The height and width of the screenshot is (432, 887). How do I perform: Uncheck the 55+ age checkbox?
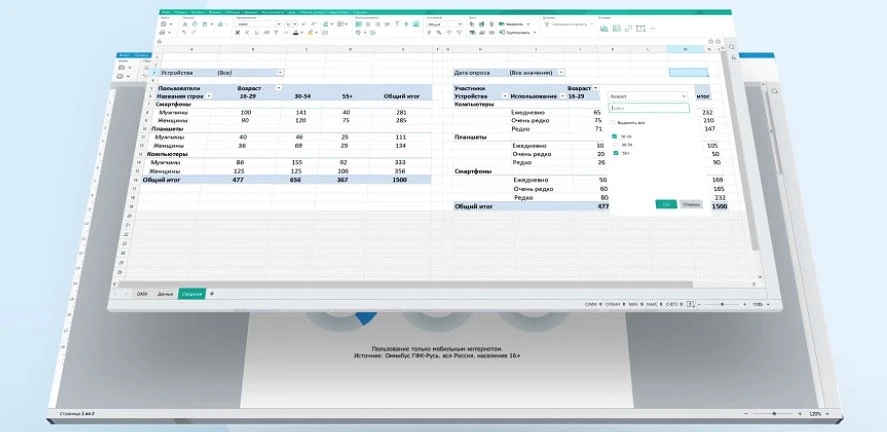pyautogui.click(x=615, y=153)
